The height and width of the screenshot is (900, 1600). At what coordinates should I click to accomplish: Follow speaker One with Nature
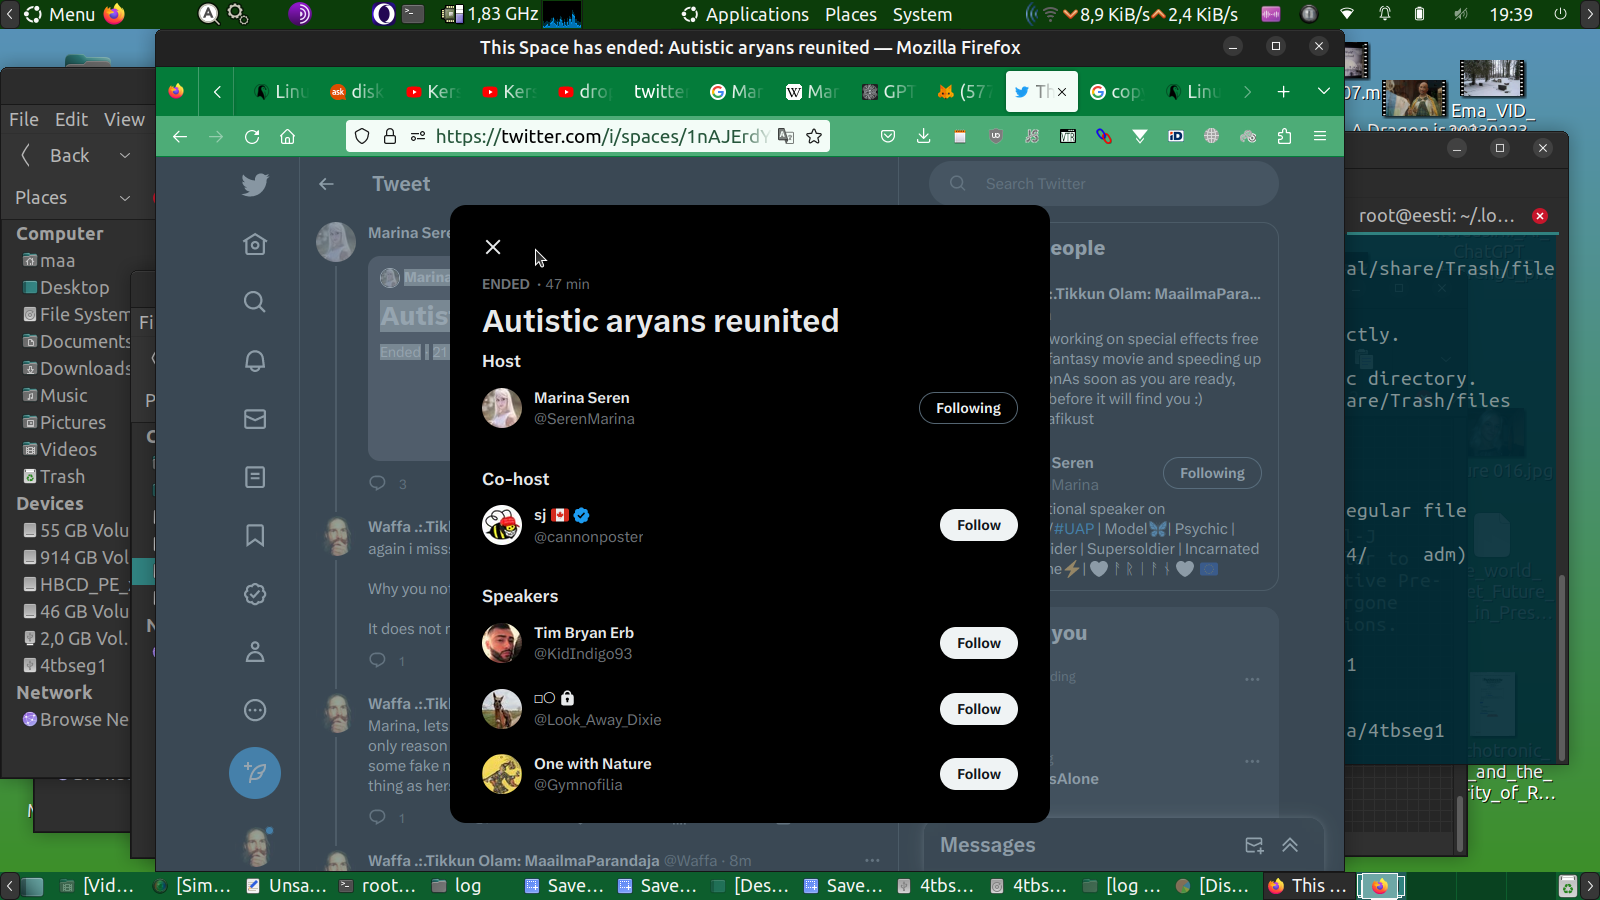[979, 774]
